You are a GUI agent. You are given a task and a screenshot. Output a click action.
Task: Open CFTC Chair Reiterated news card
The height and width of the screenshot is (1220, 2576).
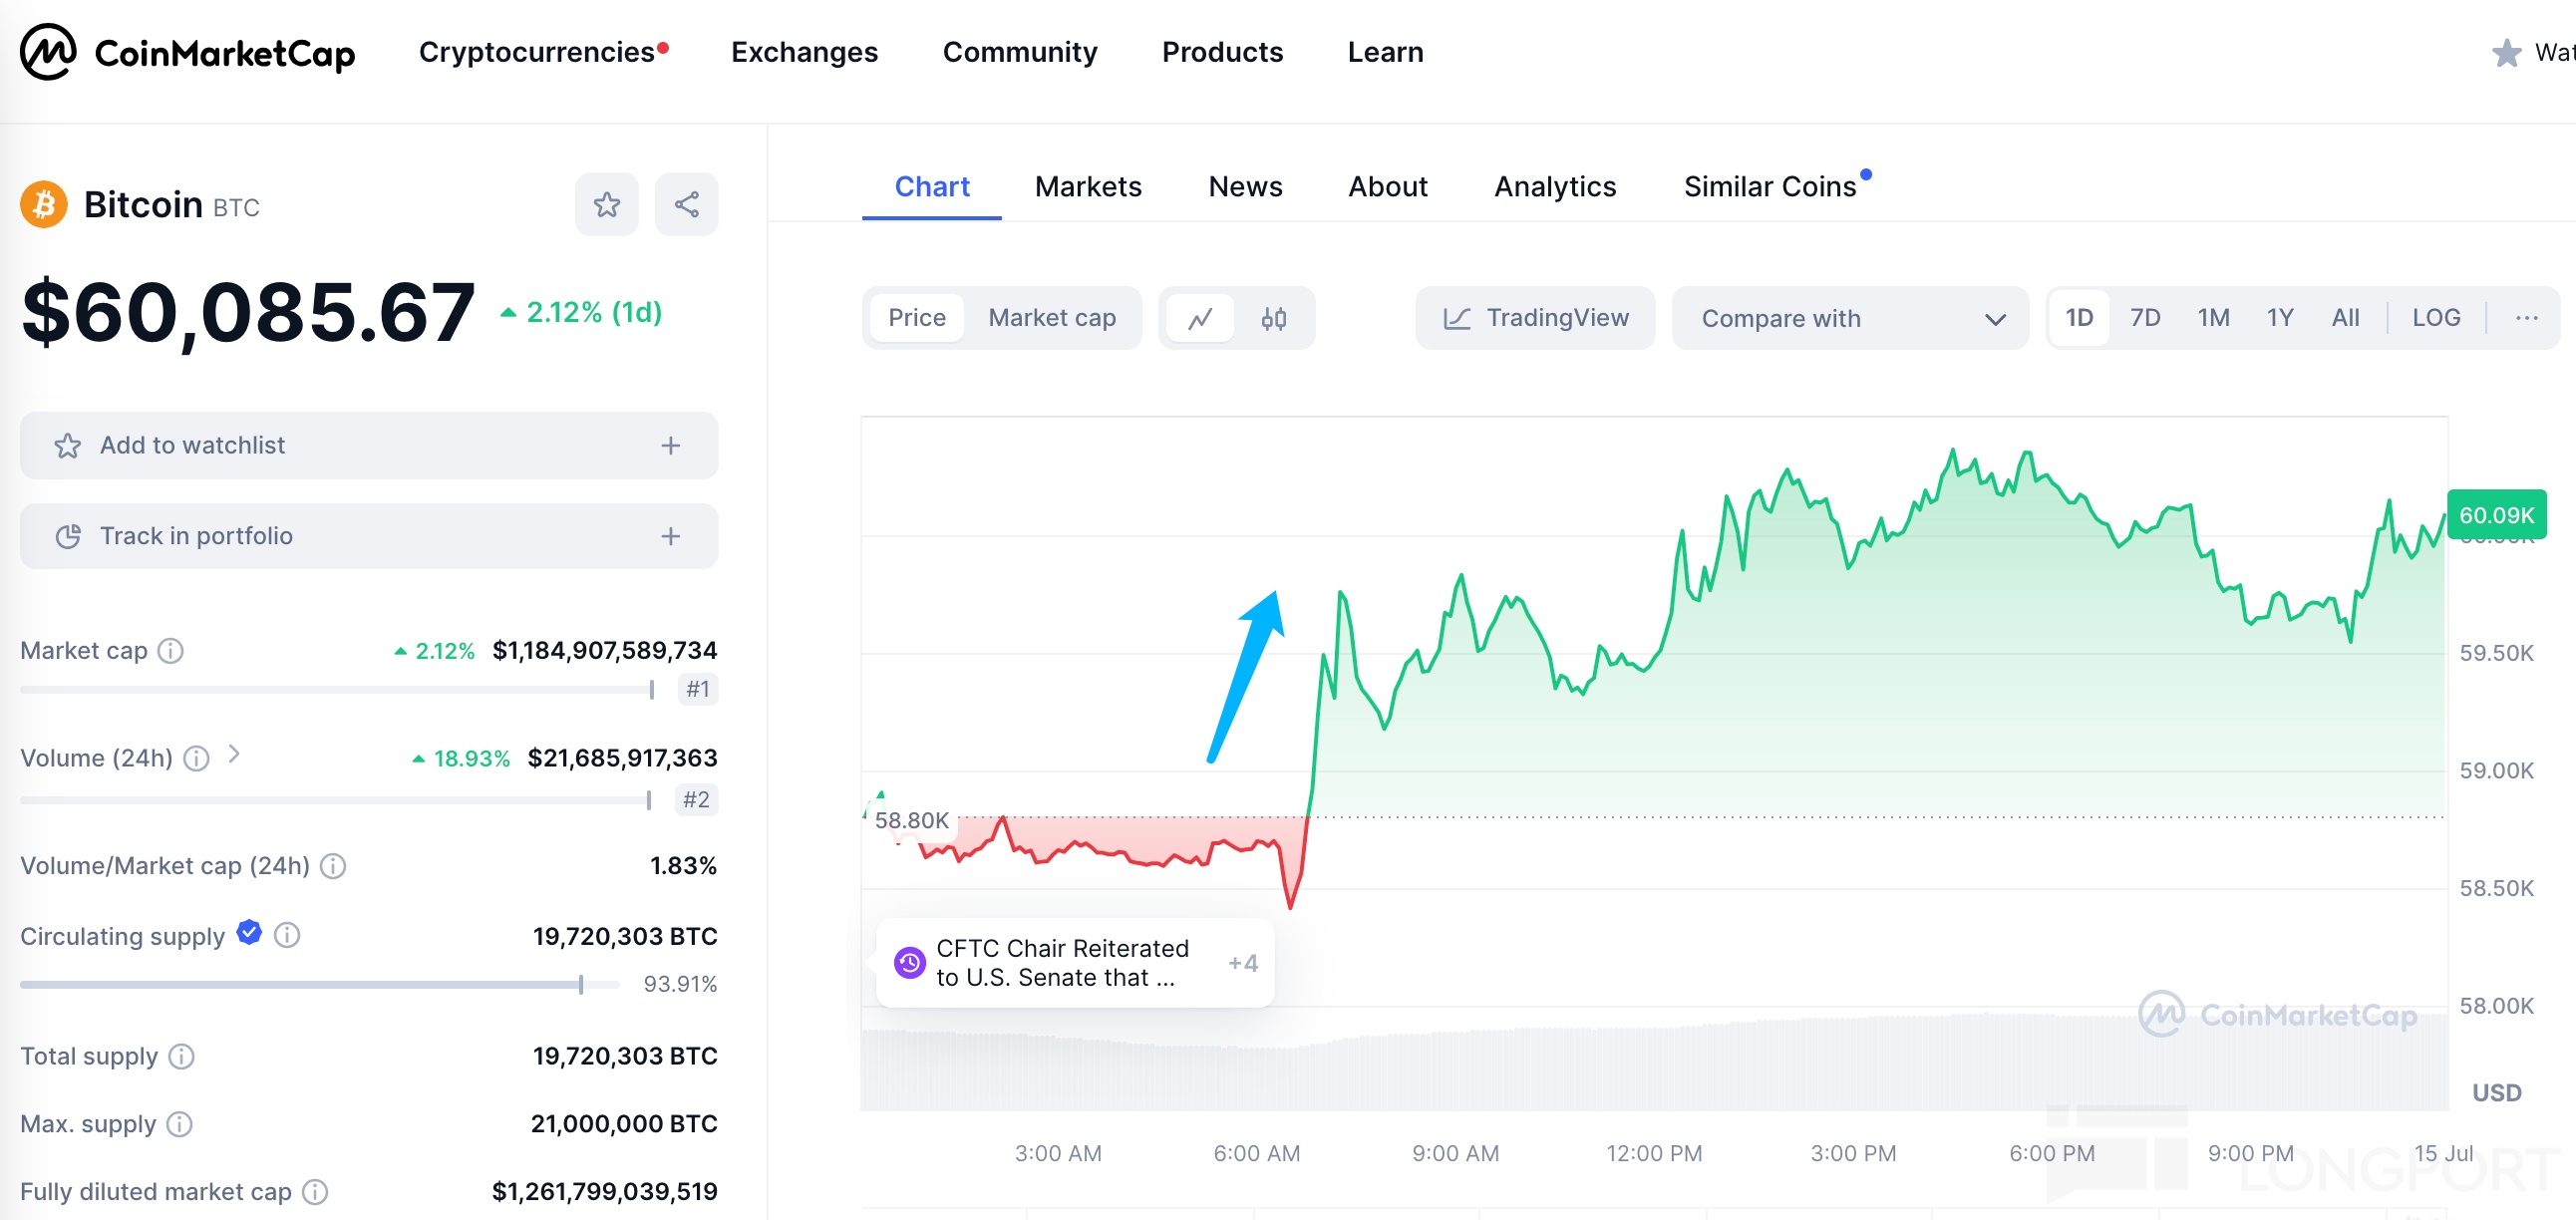click(x=1075, y=963)
